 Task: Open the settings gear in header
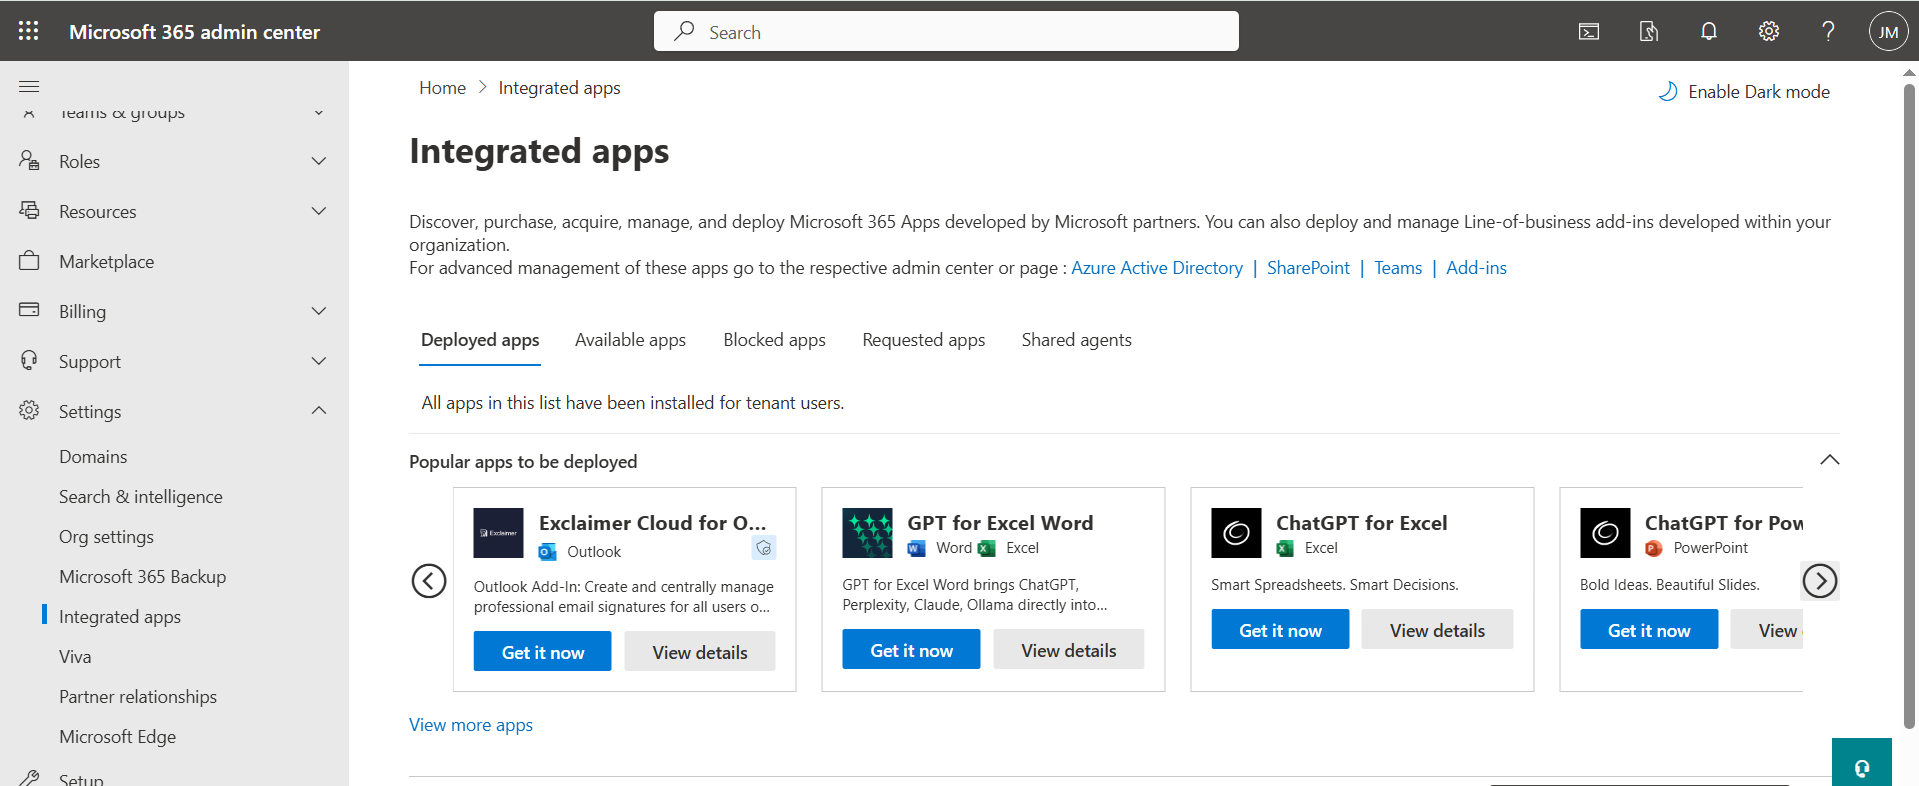click(x=1769, y=32)
